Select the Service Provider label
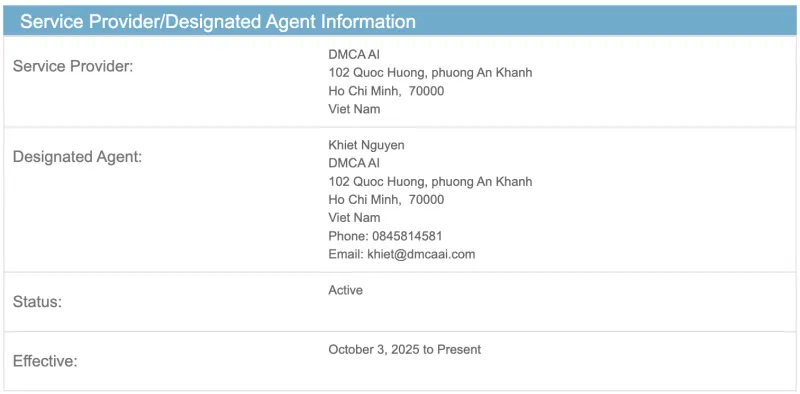The height and width of the screenshot is (394, 800). (x=73, y=66)
